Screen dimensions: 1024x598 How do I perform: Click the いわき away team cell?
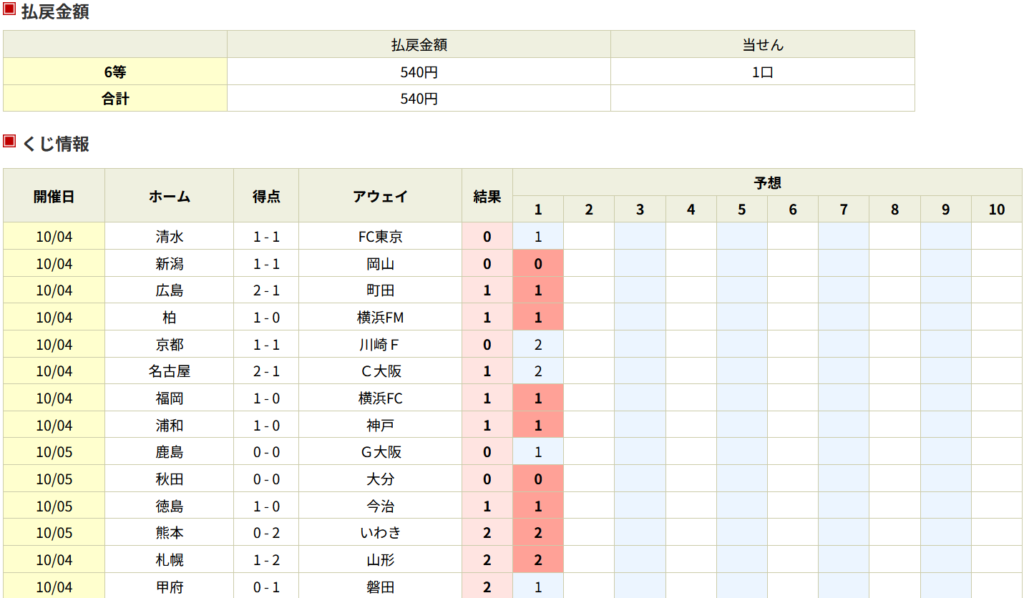(x=380, y=532)
